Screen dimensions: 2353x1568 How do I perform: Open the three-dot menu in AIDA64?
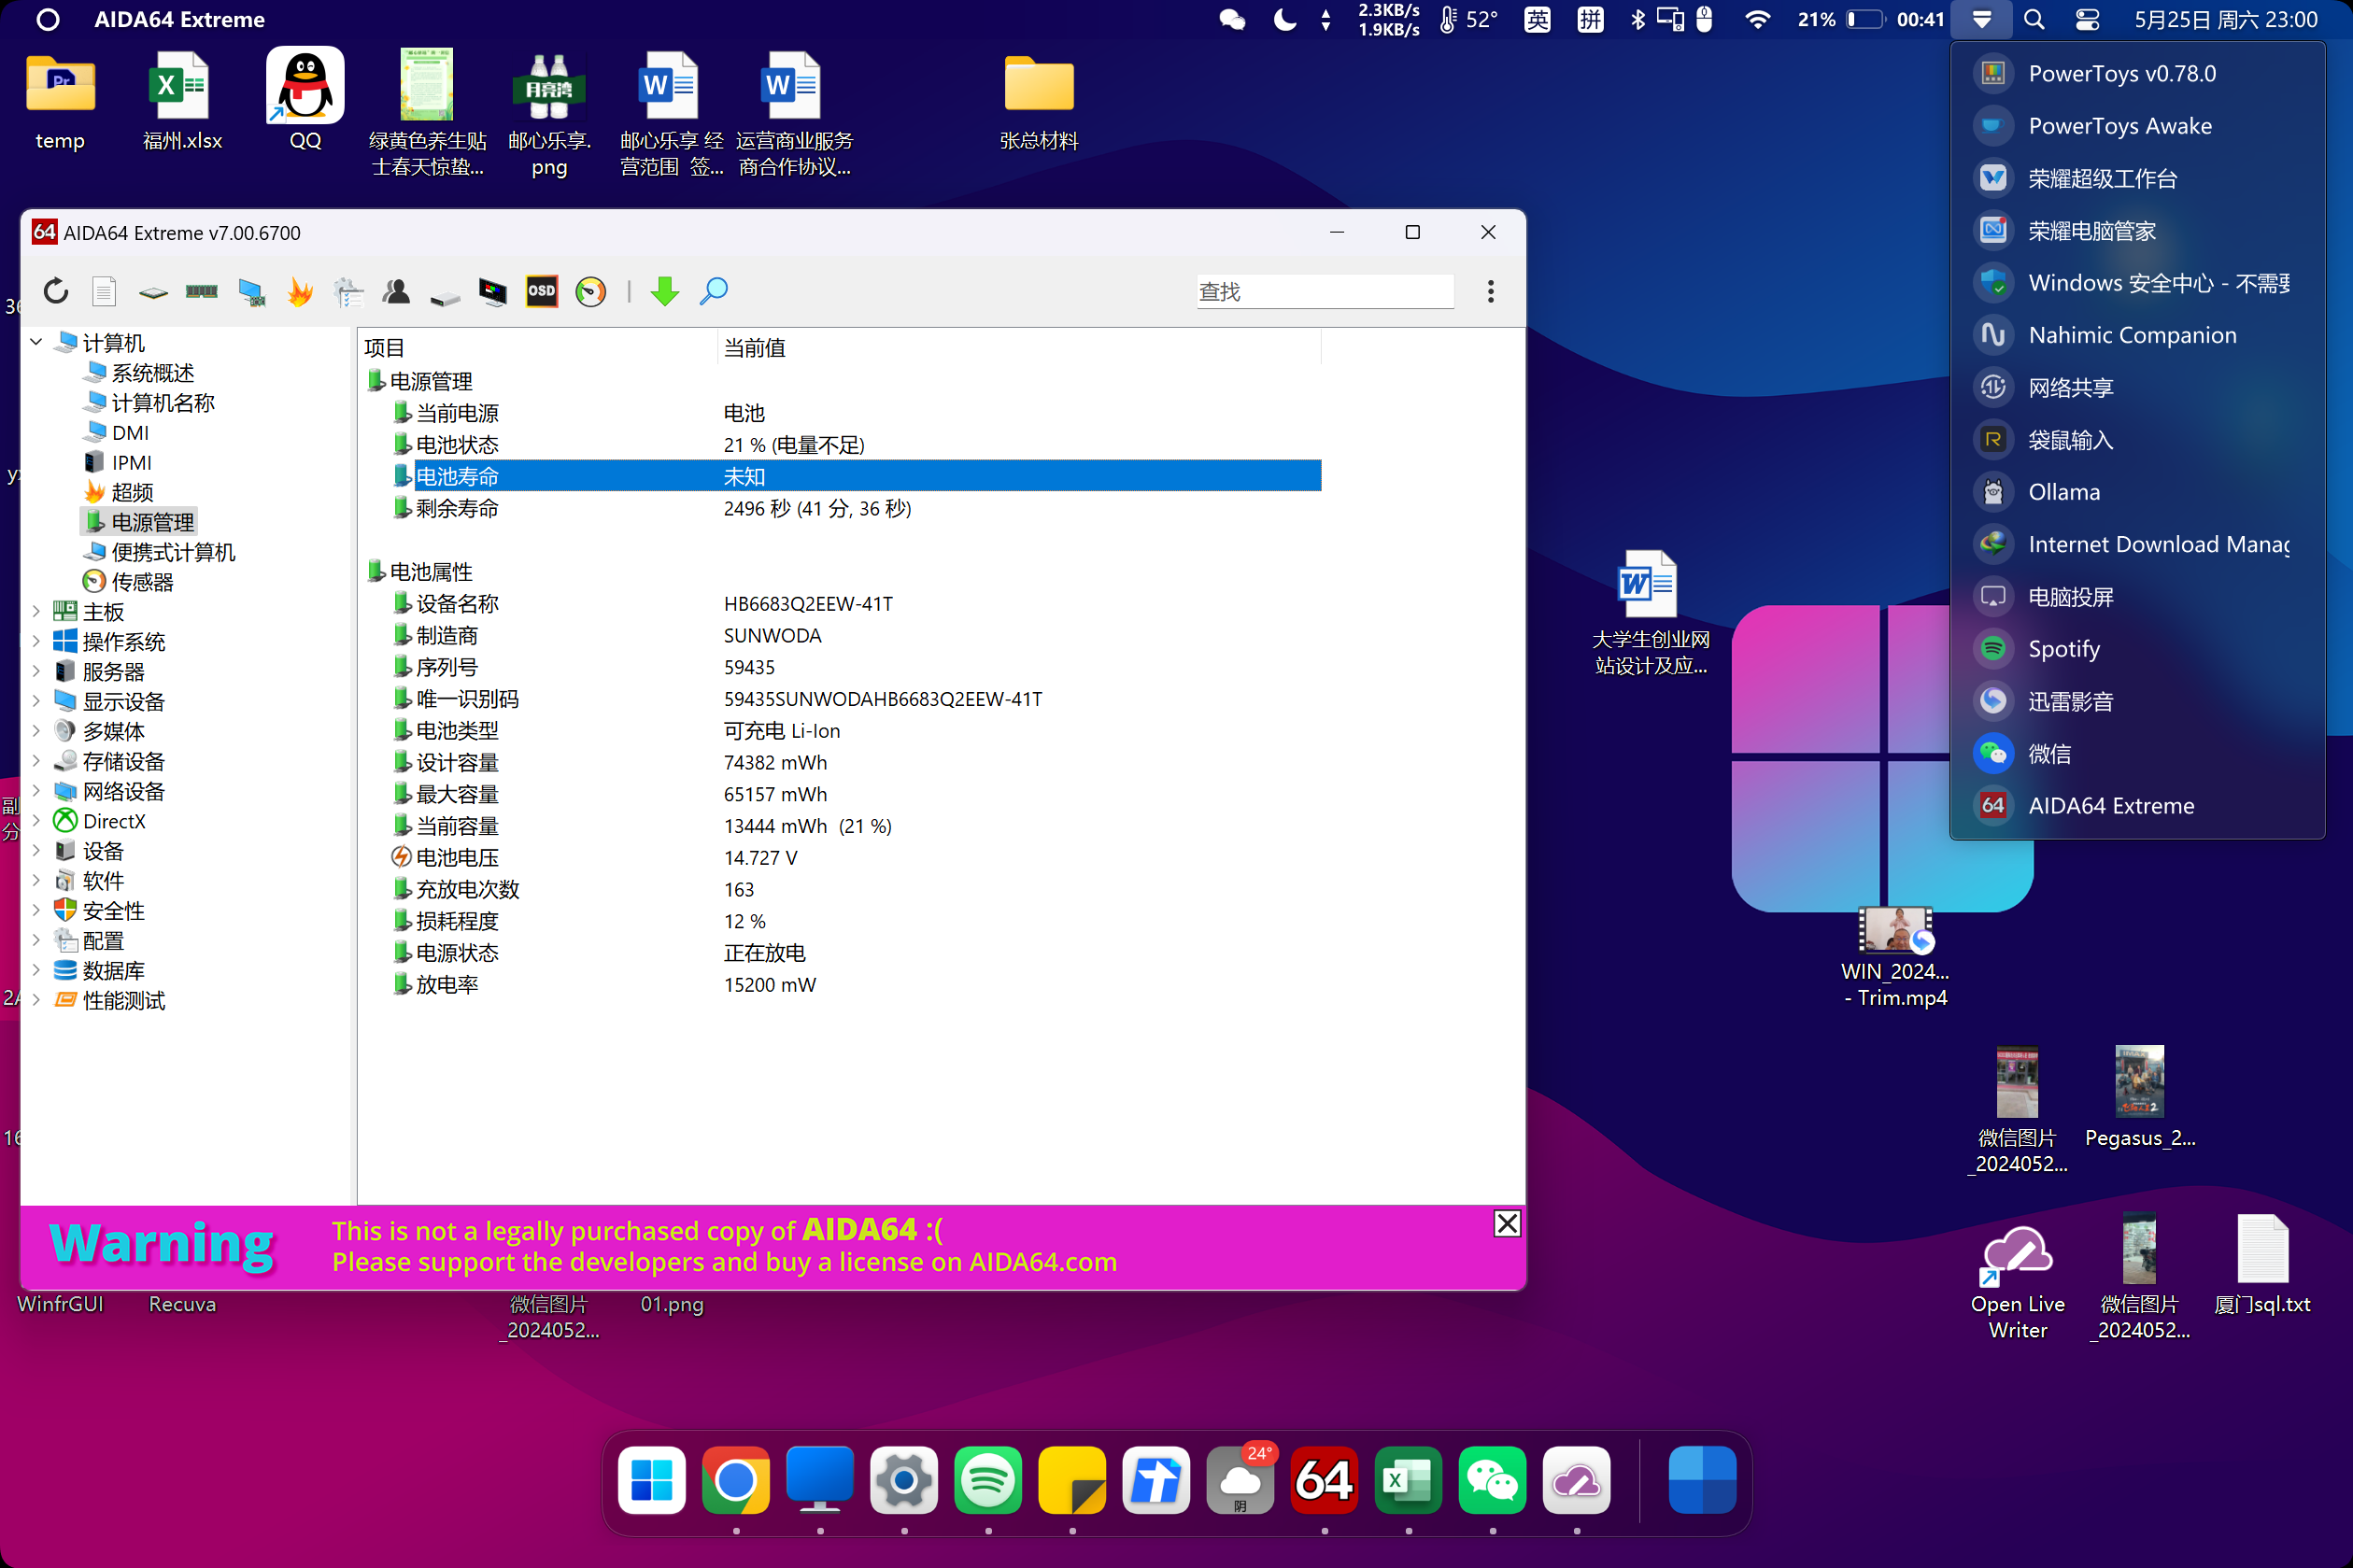click(1490, 291)
